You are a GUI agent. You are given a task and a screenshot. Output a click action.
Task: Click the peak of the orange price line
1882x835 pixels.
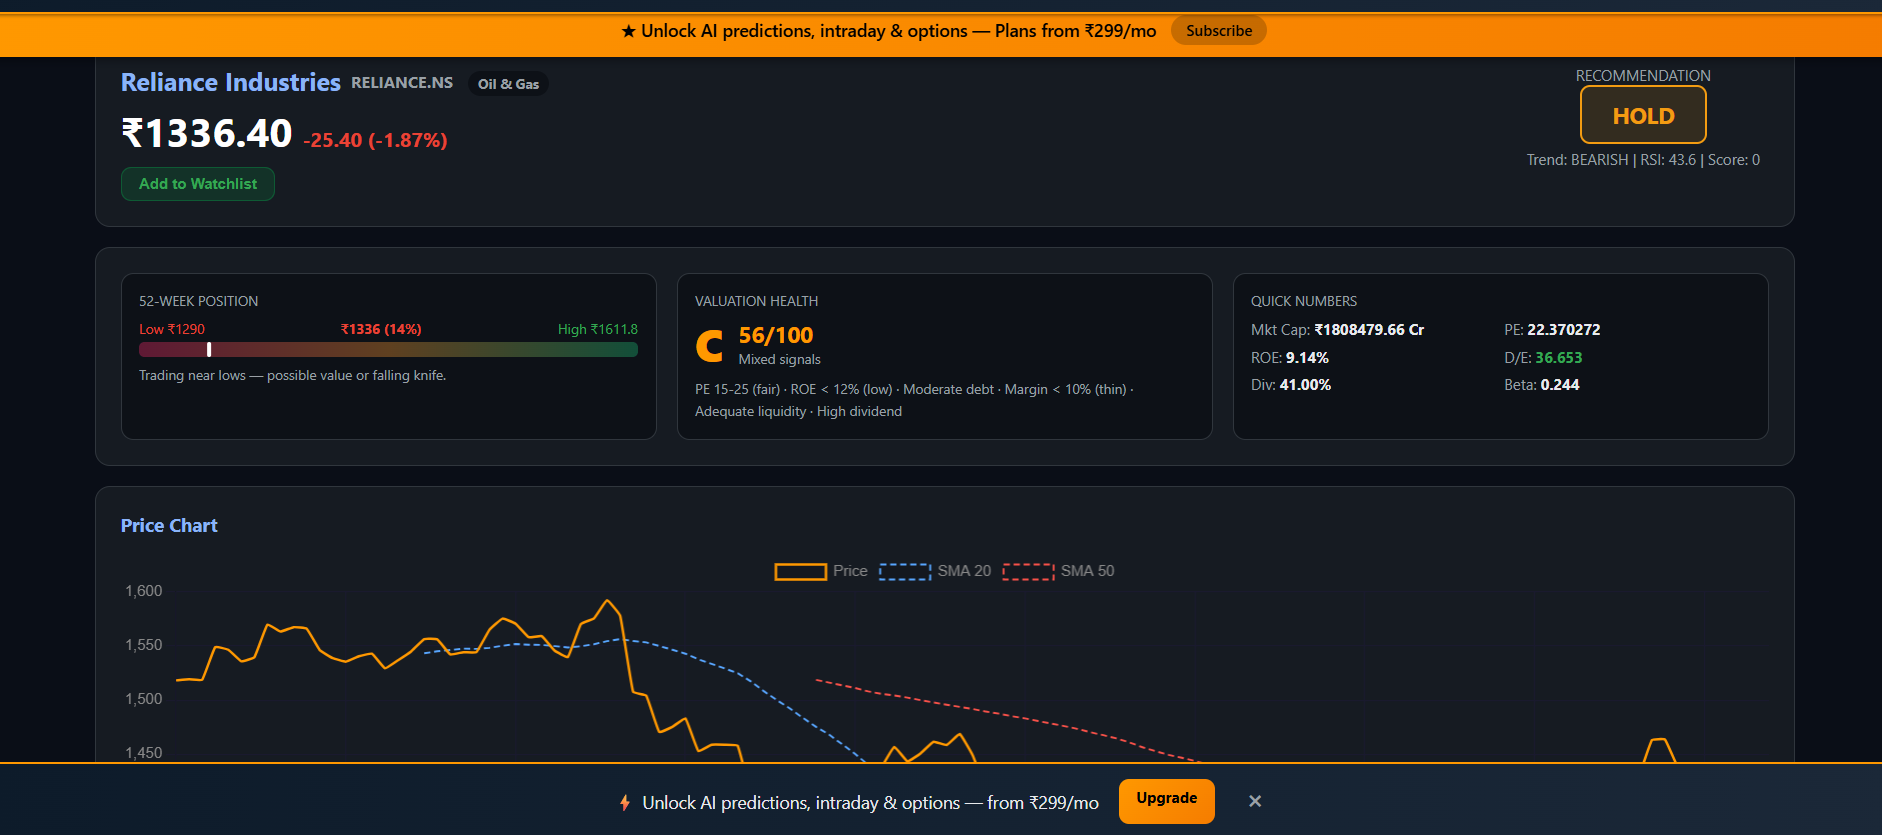click(607, 600)
